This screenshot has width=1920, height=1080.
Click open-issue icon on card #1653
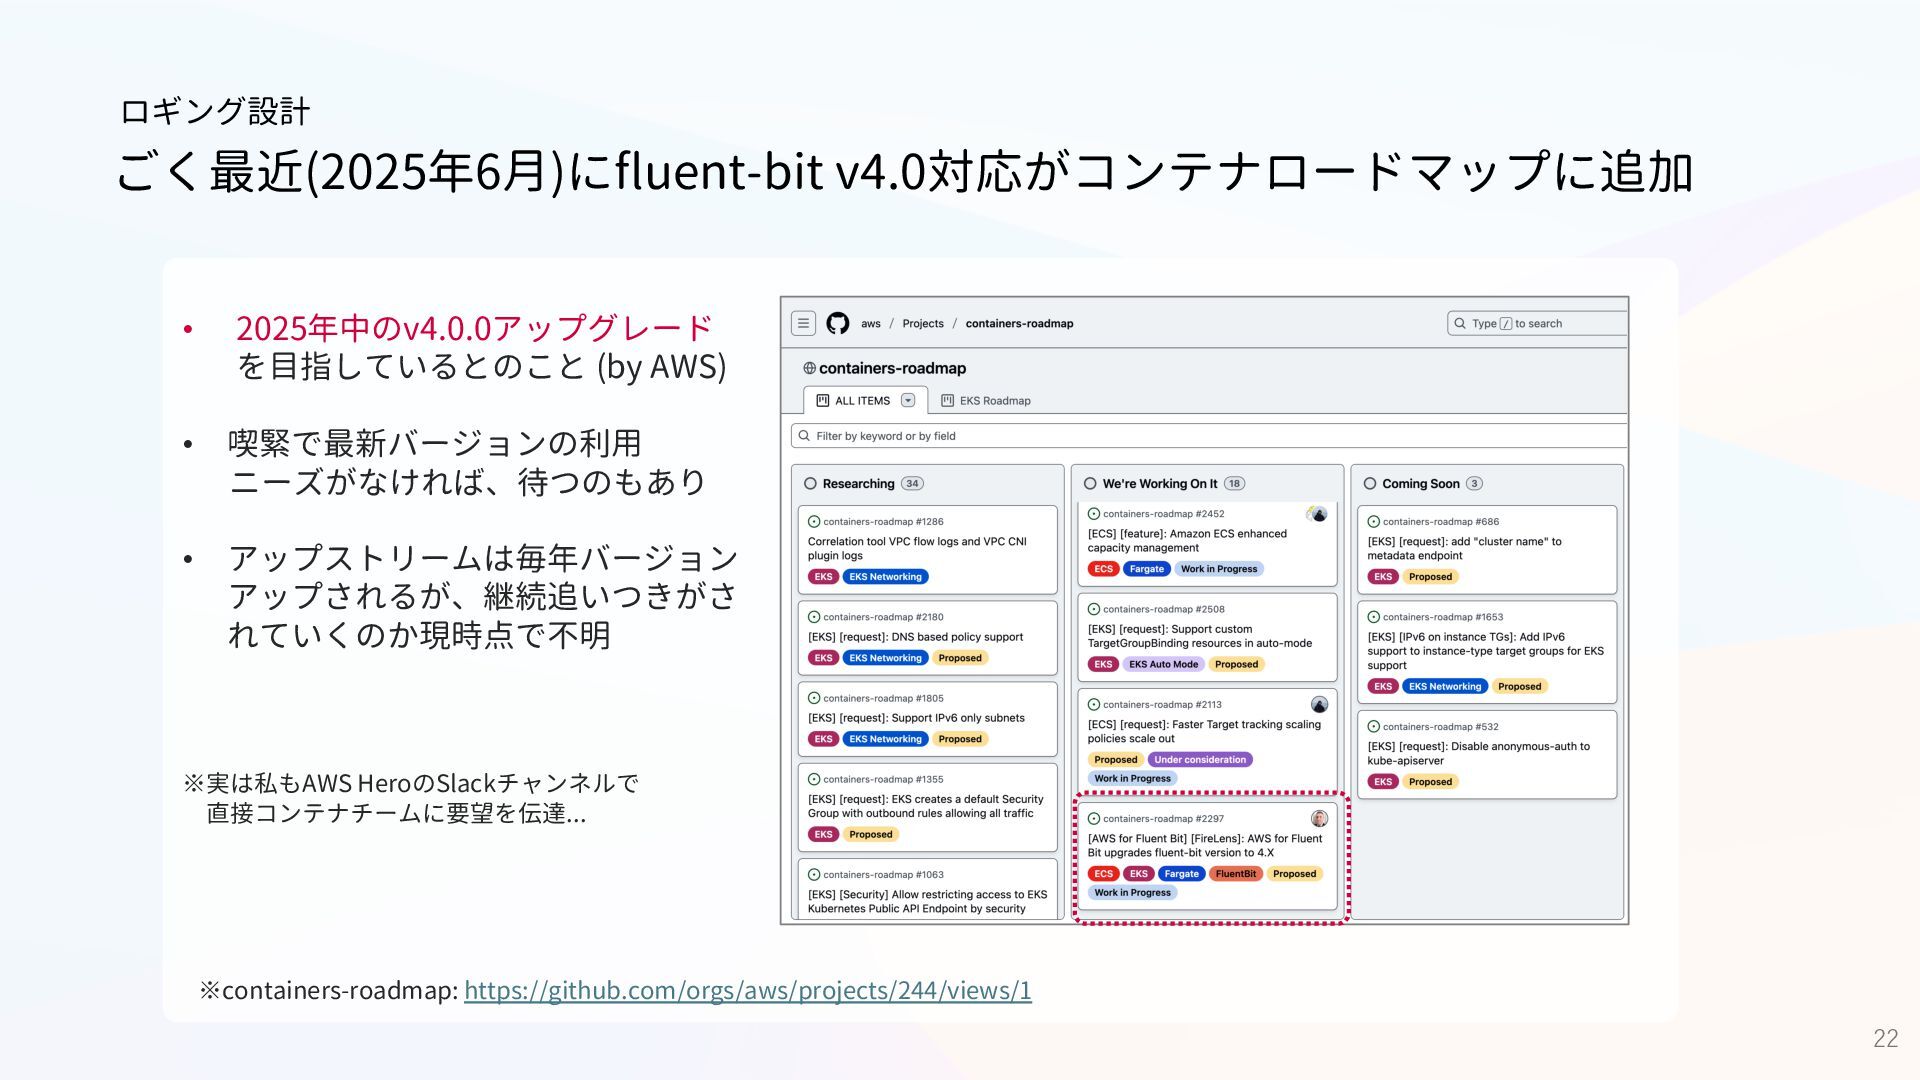click(1374, 617)
